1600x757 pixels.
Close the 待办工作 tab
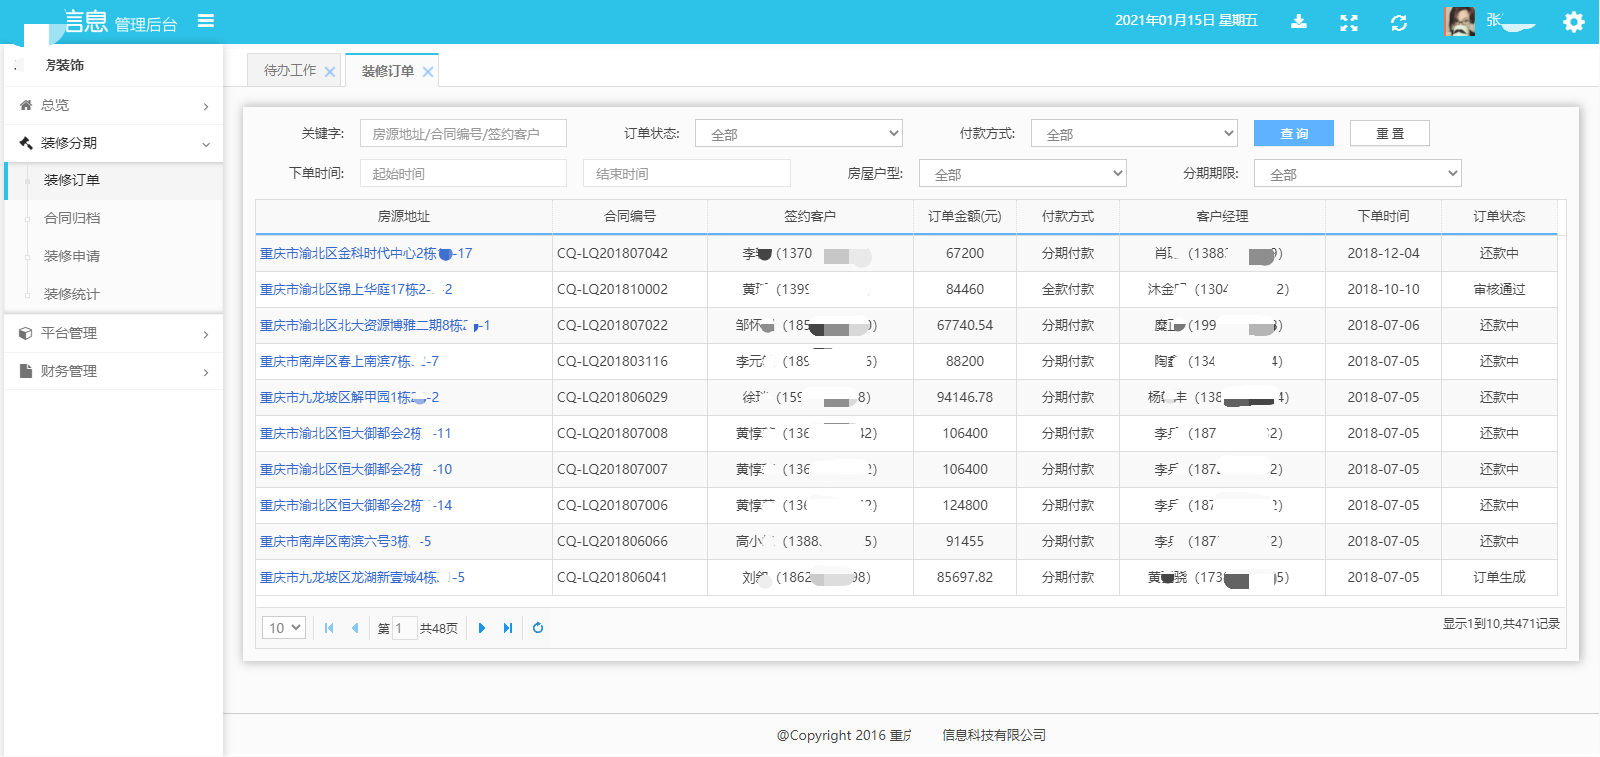pos(330,72)
